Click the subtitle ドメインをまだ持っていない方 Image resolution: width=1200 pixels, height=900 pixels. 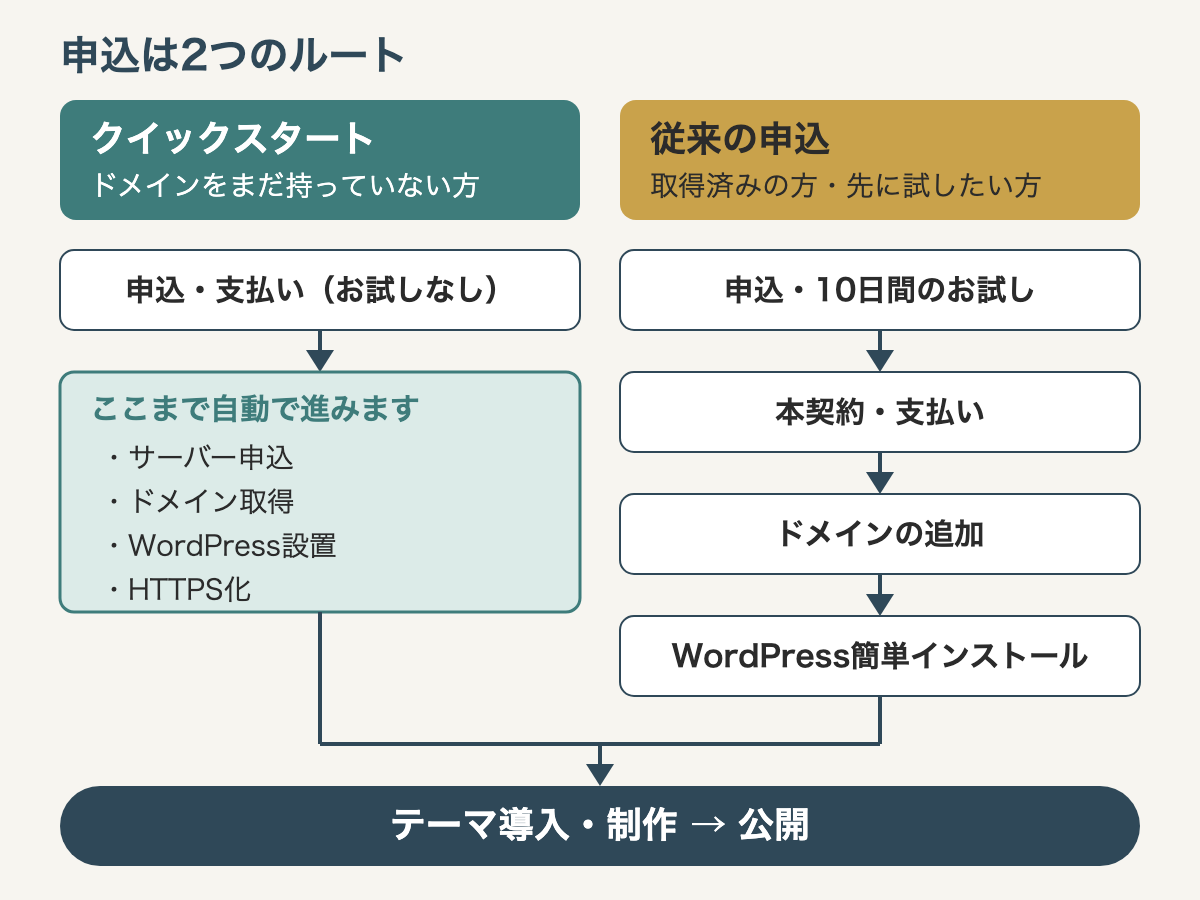click(x=285, y=185)
